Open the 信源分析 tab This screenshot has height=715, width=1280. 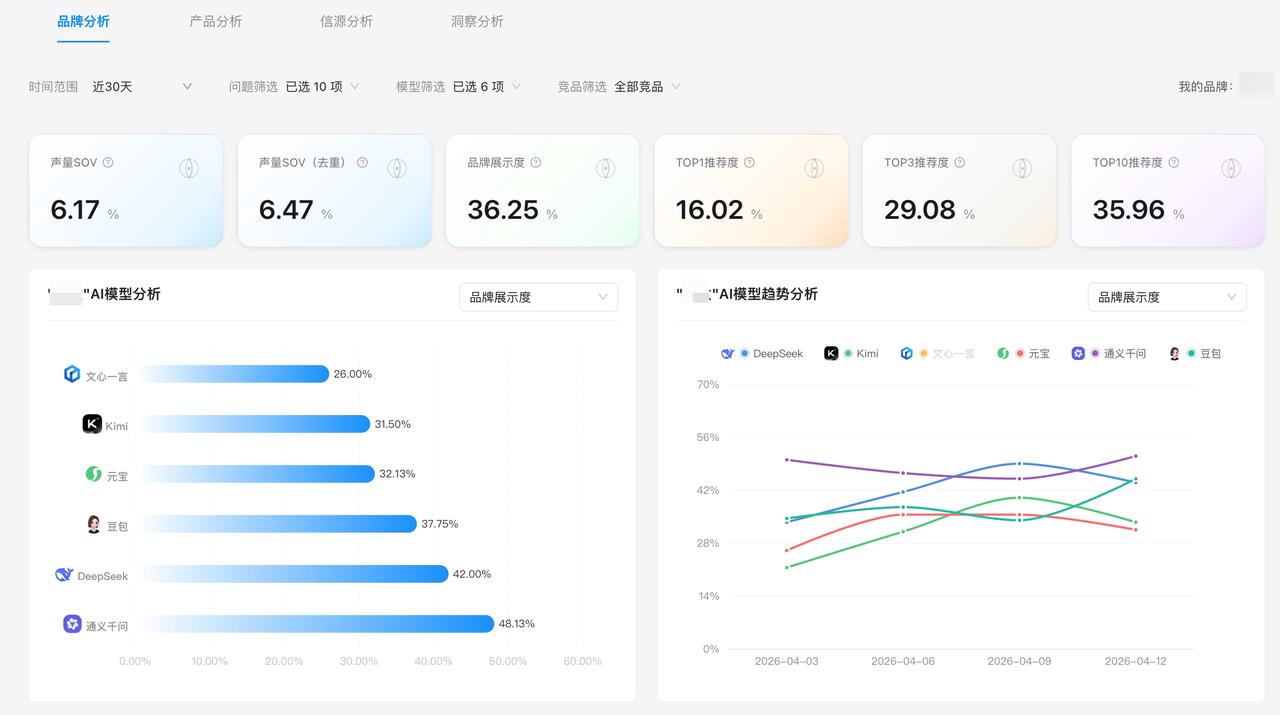pyautogui.click(x=346, y=21)
